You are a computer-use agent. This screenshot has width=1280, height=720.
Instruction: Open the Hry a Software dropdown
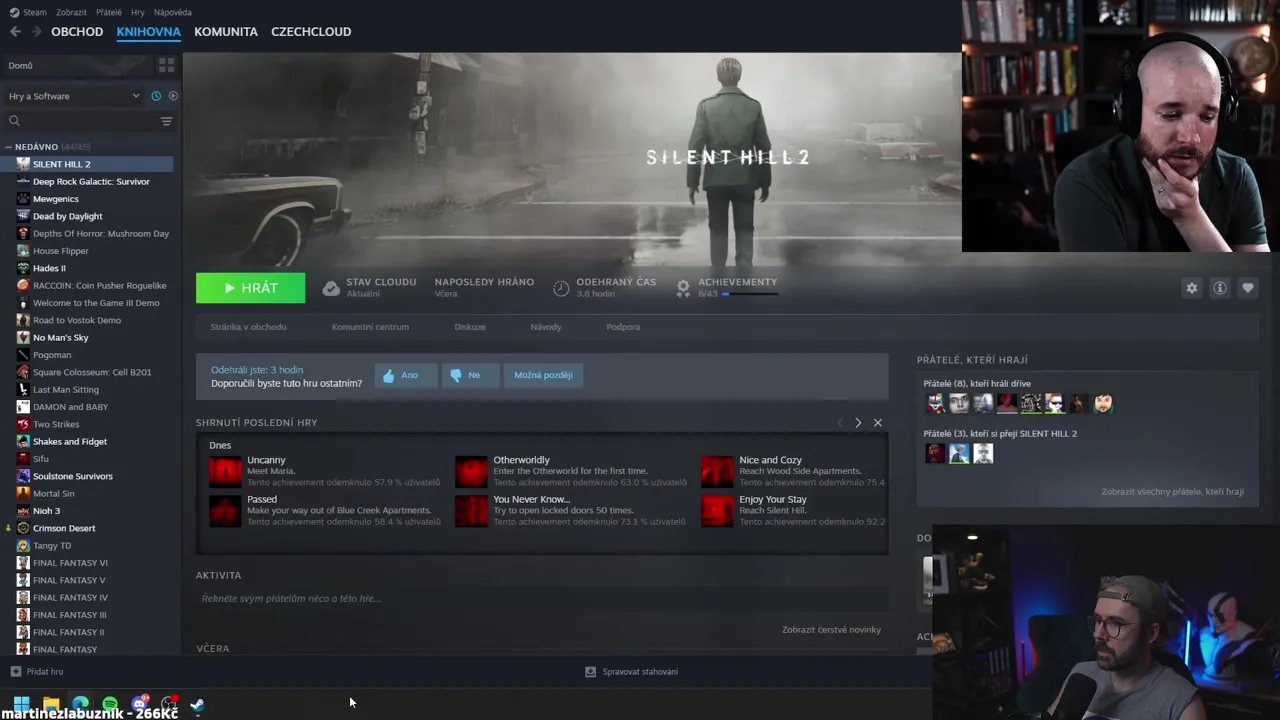pyautogui.click(x=74, y=96)
